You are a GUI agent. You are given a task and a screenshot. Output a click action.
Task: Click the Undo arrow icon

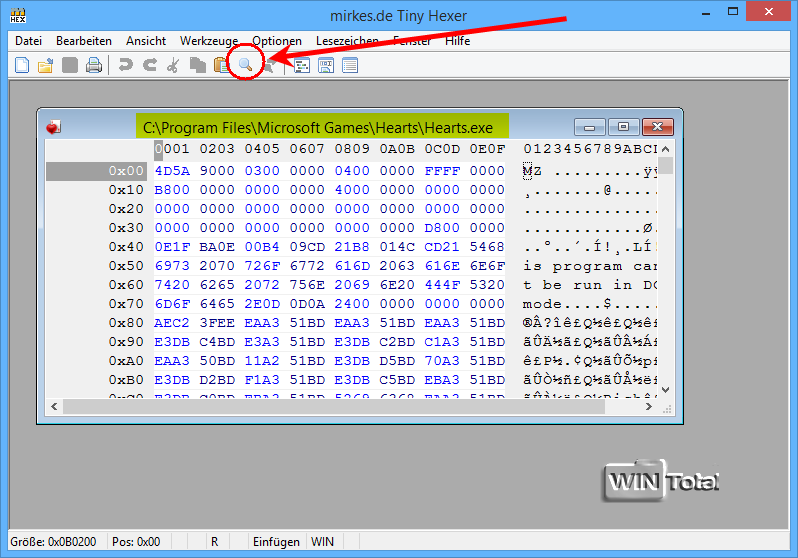point(125,66)
